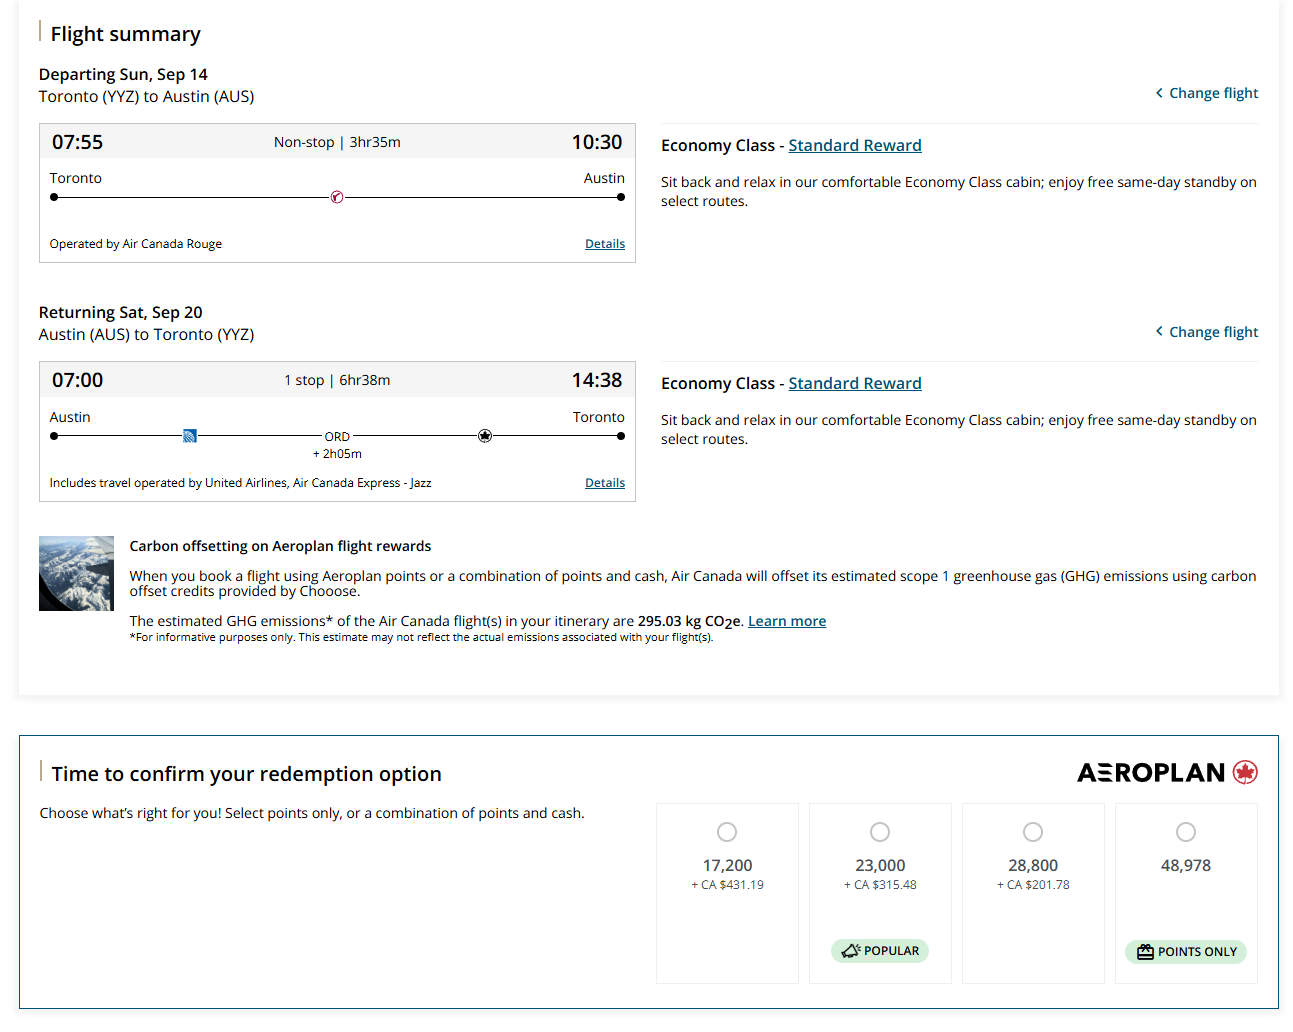This screenshot has height=1032, width=1293.
Task: Click the Air Canada Express maple leaf icon on return route
Action: tap(485, 436)
